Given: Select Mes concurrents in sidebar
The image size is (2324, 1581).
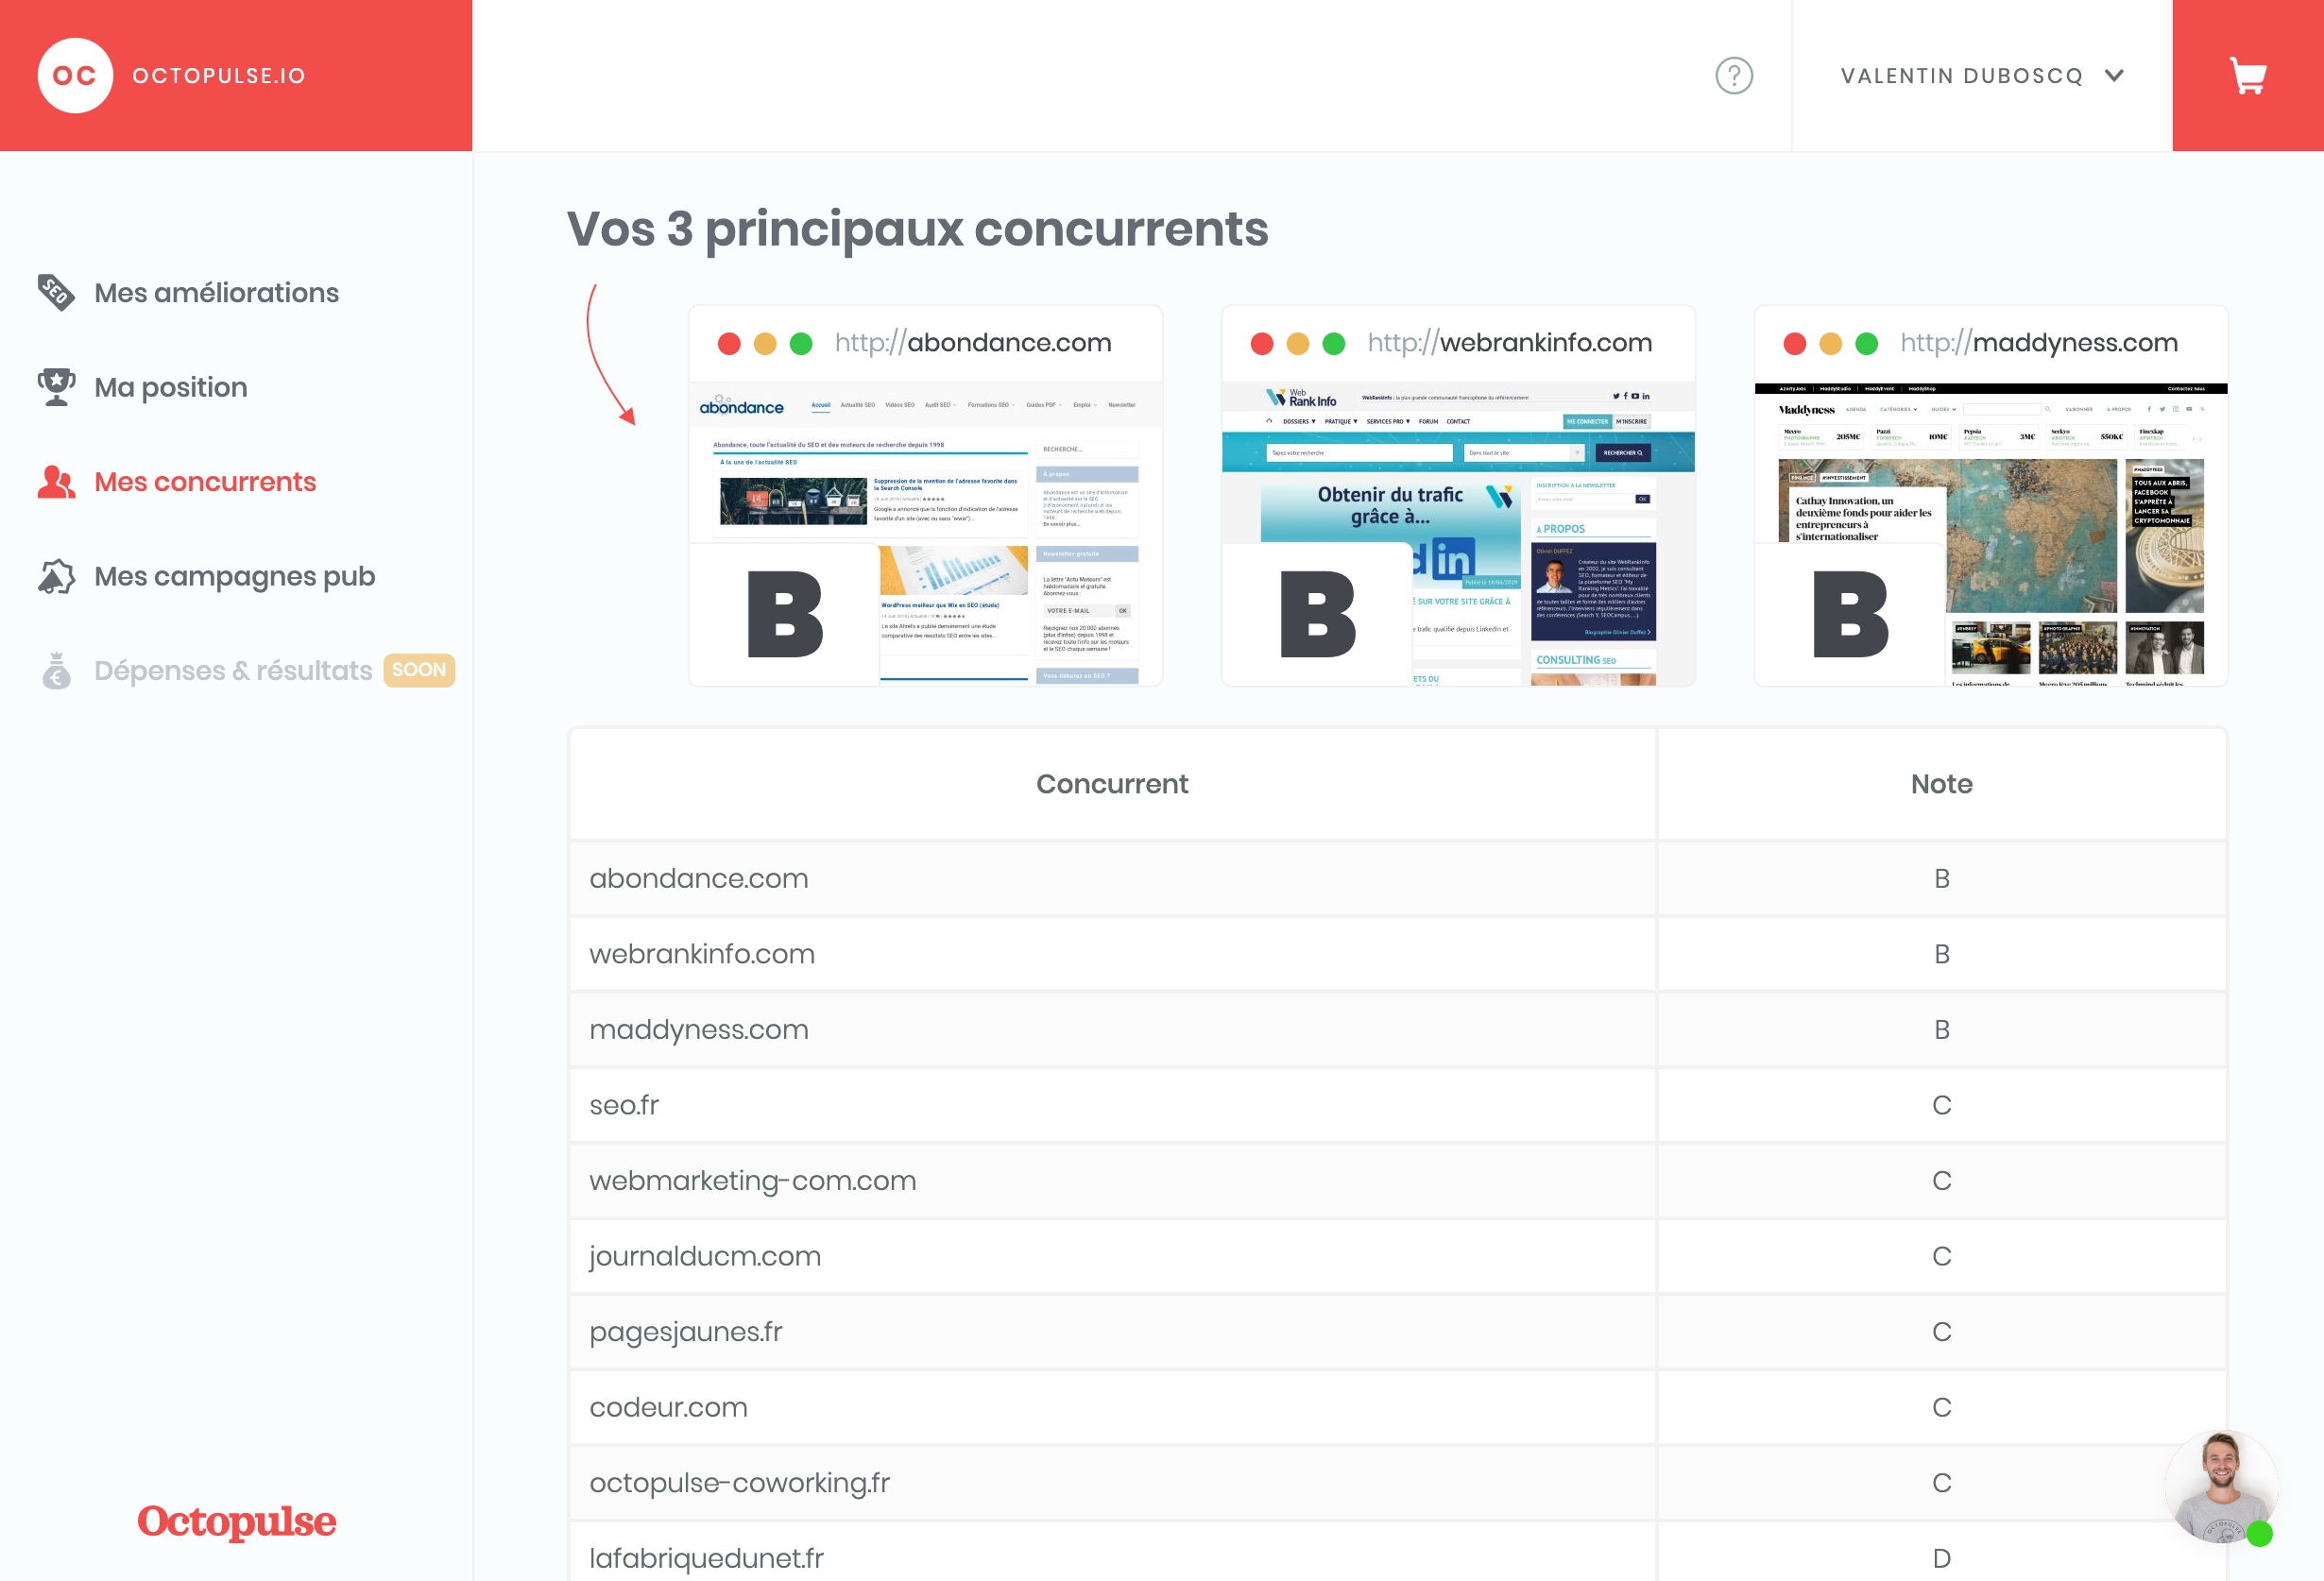Looking at the screenshot, I should coord(205,482).
